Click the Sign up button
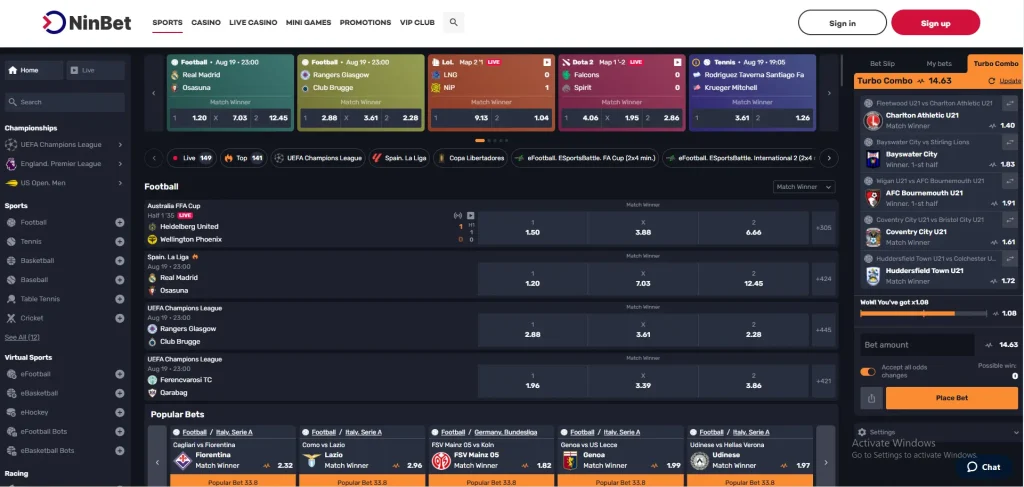Image resolution: width=1024 pixels, height=487 pixels. coord(935,23)
